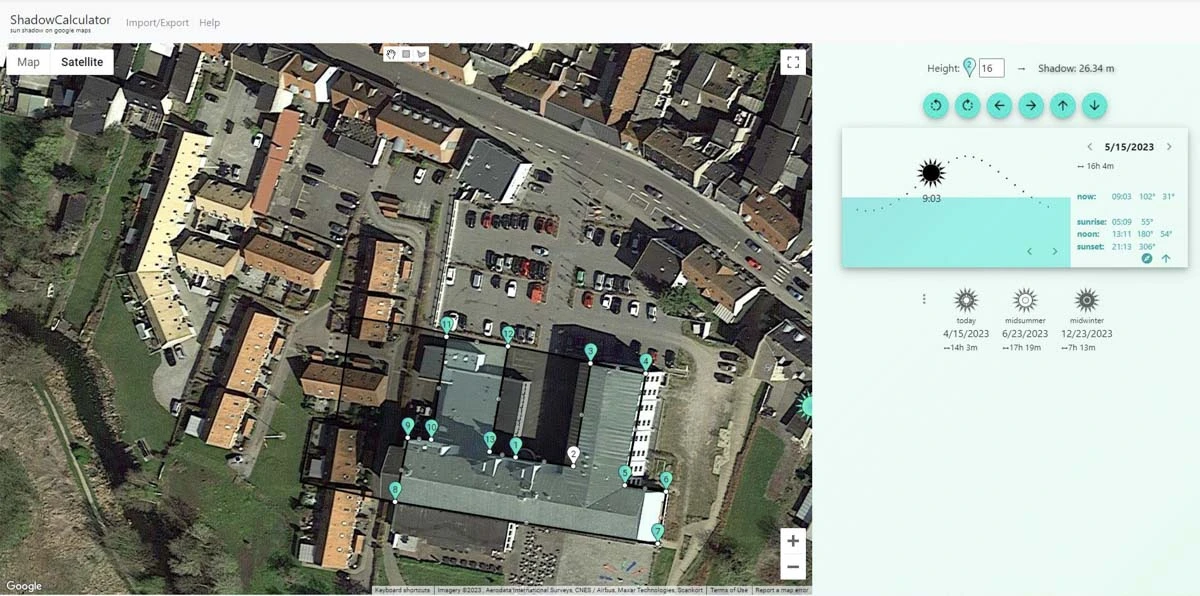Click the rotate counterclockwise button
The image size is (1200, 596).
tap(936, 105)
